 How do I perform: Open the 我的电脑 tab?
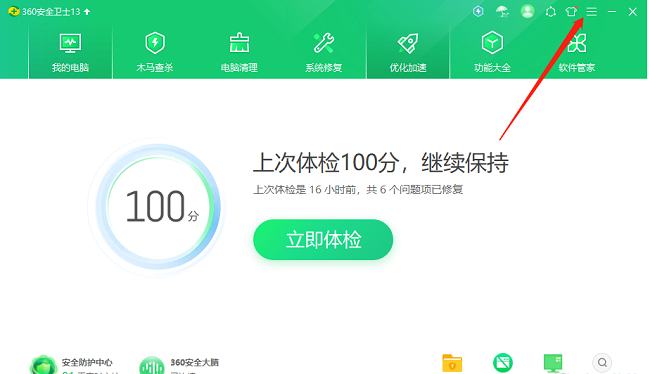[x=70, y=53]
